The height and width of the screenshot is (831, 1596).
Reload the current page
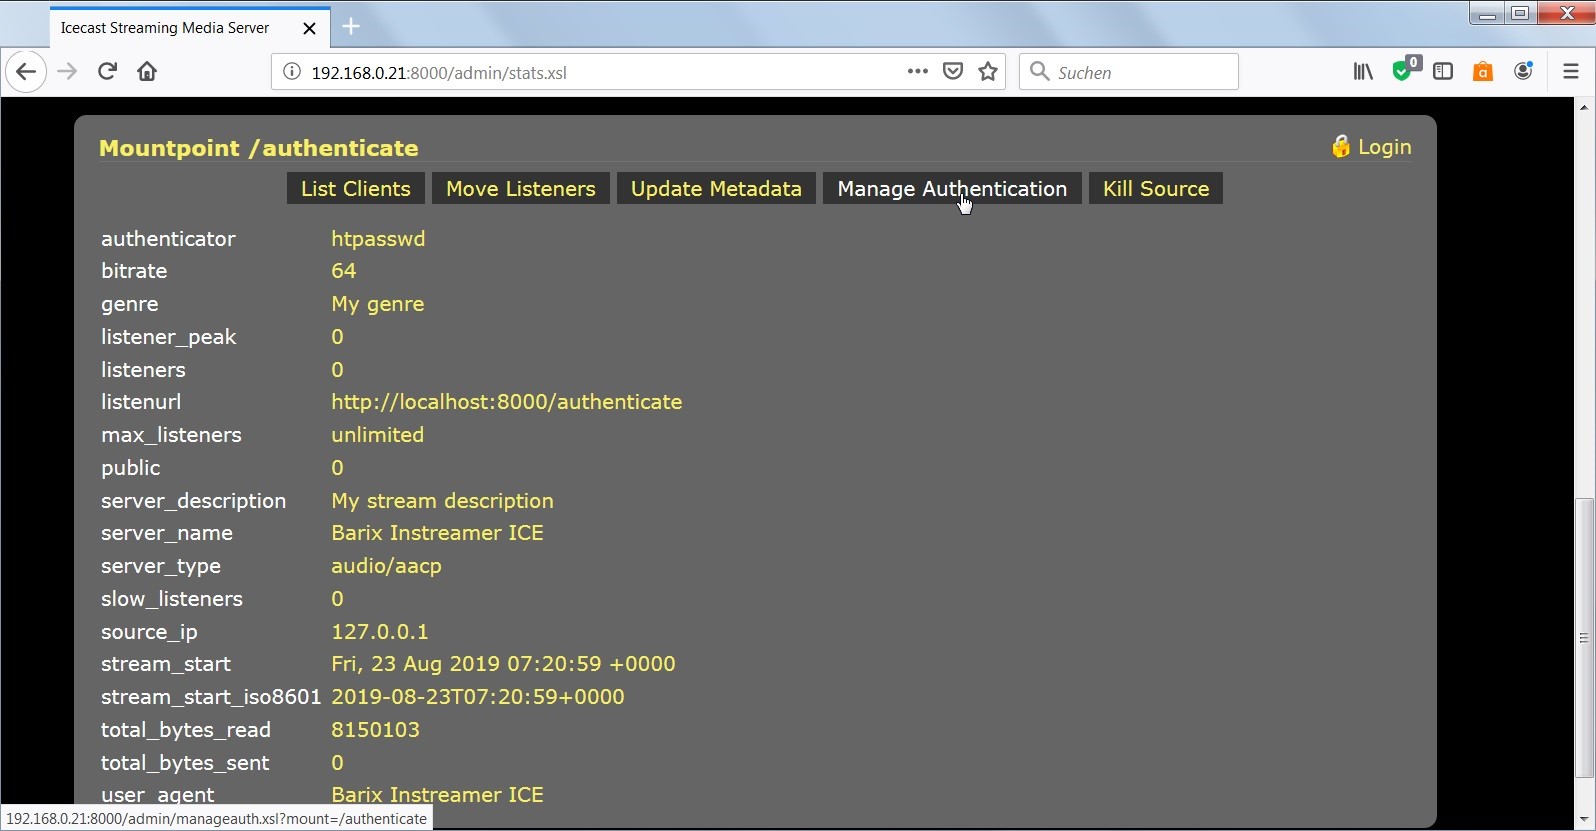tap(107, 72)
